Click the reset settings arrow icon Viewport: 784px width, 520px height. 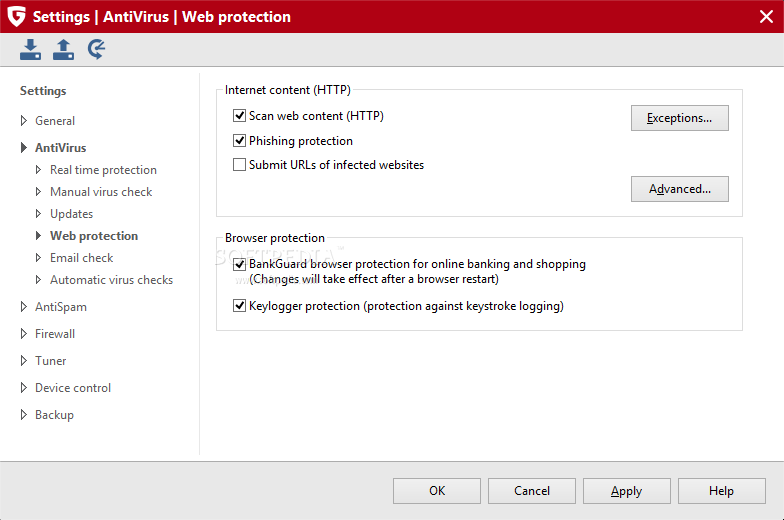pyautogui.click(x=96, y=50)
